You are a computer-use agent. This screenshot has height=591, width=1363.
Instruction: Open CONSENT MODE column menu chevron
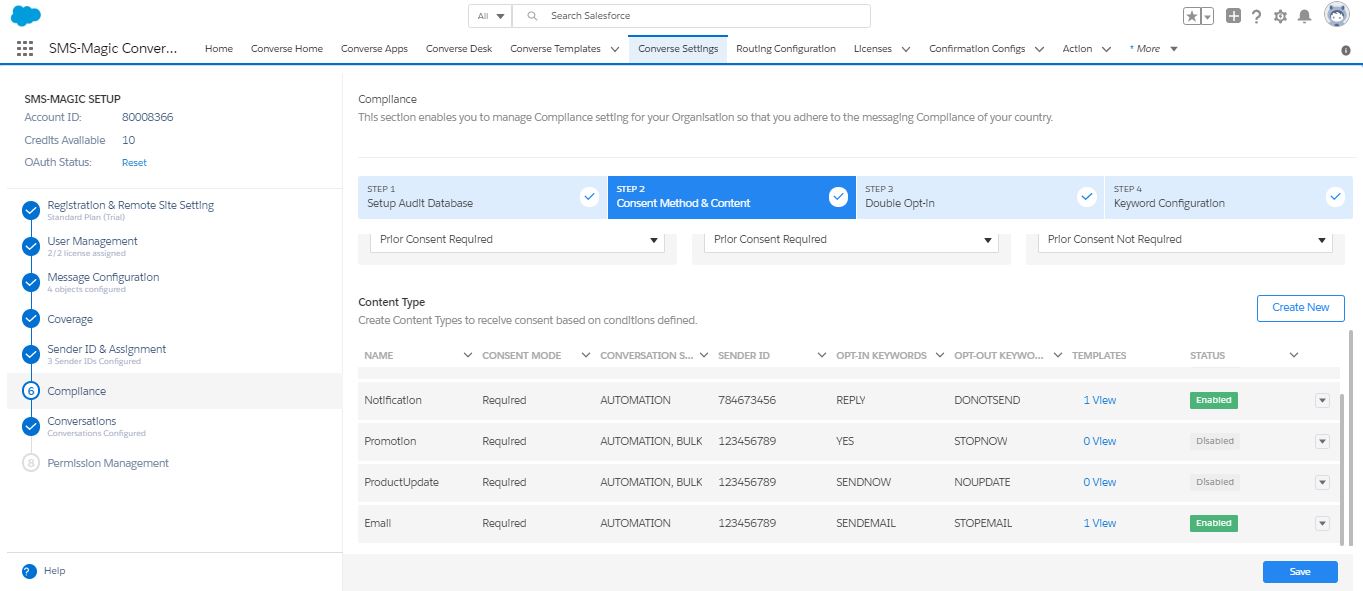[586, 356]
